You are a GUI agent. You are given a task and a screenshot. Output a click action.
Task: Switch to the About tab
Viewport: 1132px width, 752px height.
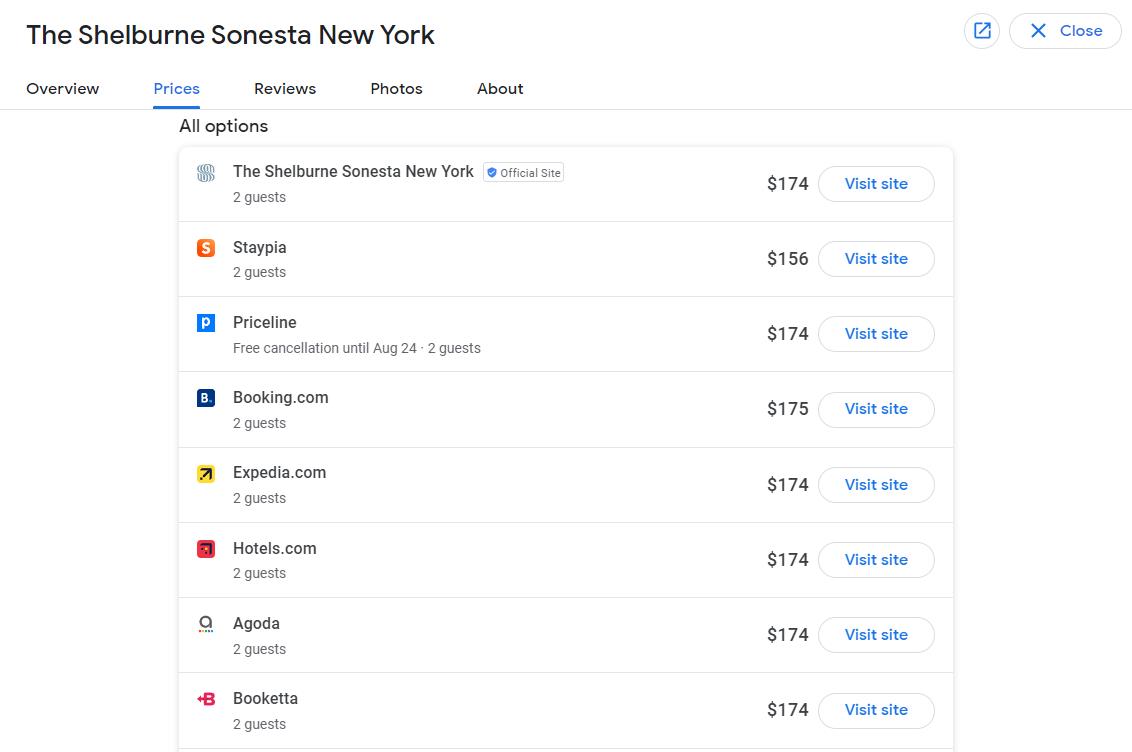[x=499, y=89]
